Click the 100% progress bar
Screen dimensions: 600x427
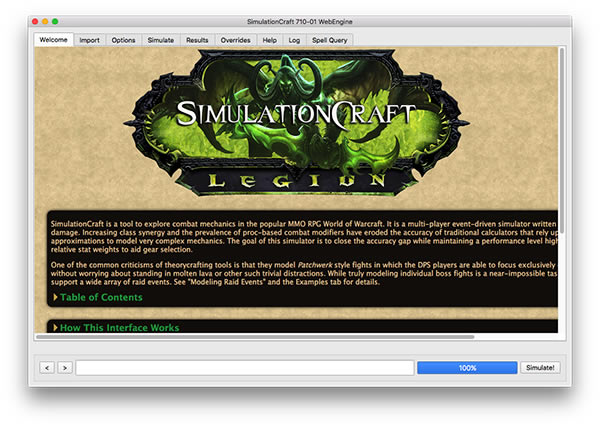click(467, 368)
